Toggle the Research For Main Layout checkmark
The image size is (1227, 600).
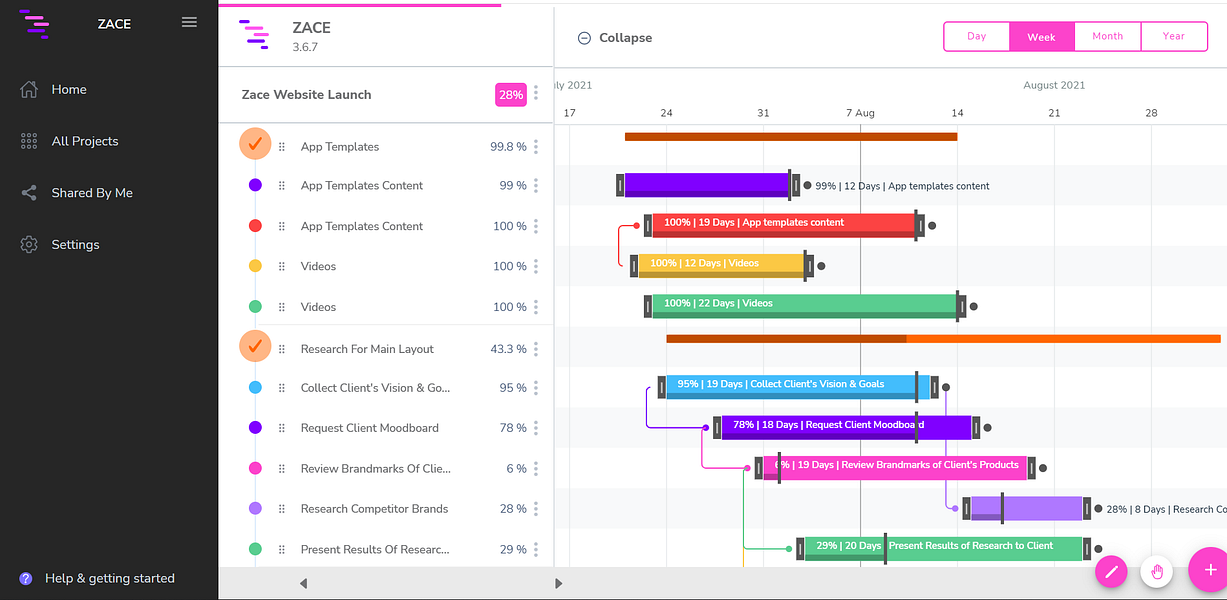(255, 346)
